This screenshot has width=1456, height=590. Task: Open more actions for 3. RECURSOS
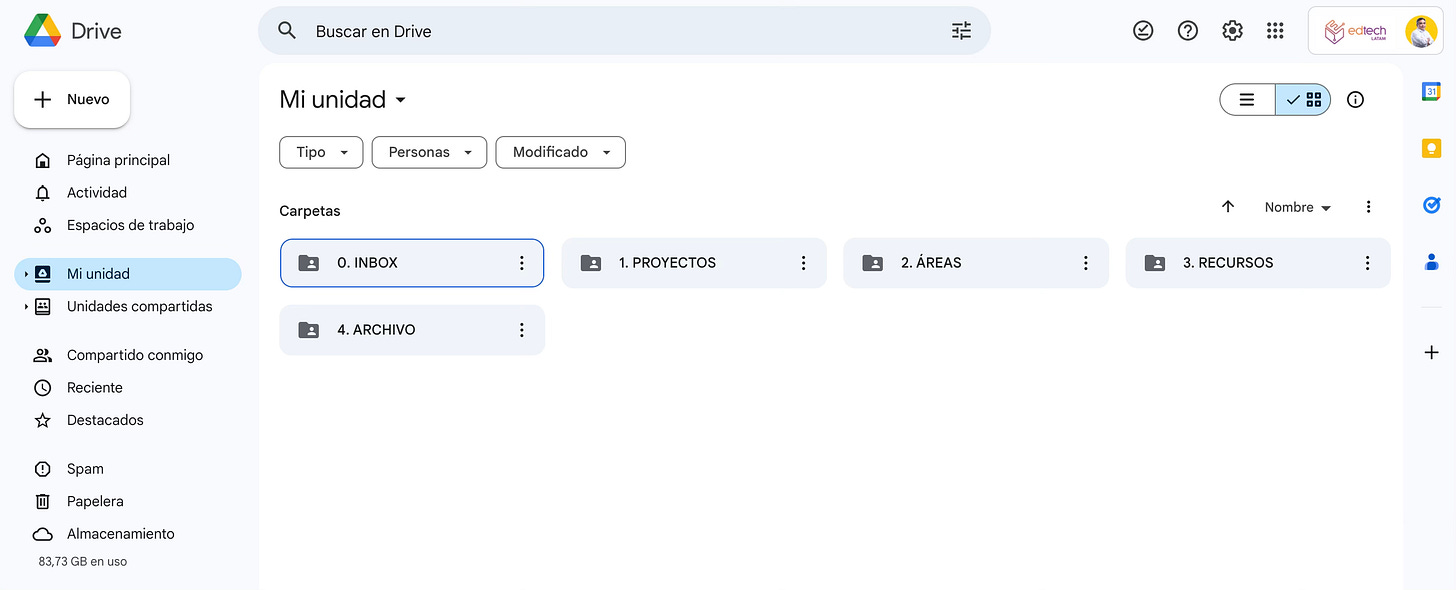1367,263
